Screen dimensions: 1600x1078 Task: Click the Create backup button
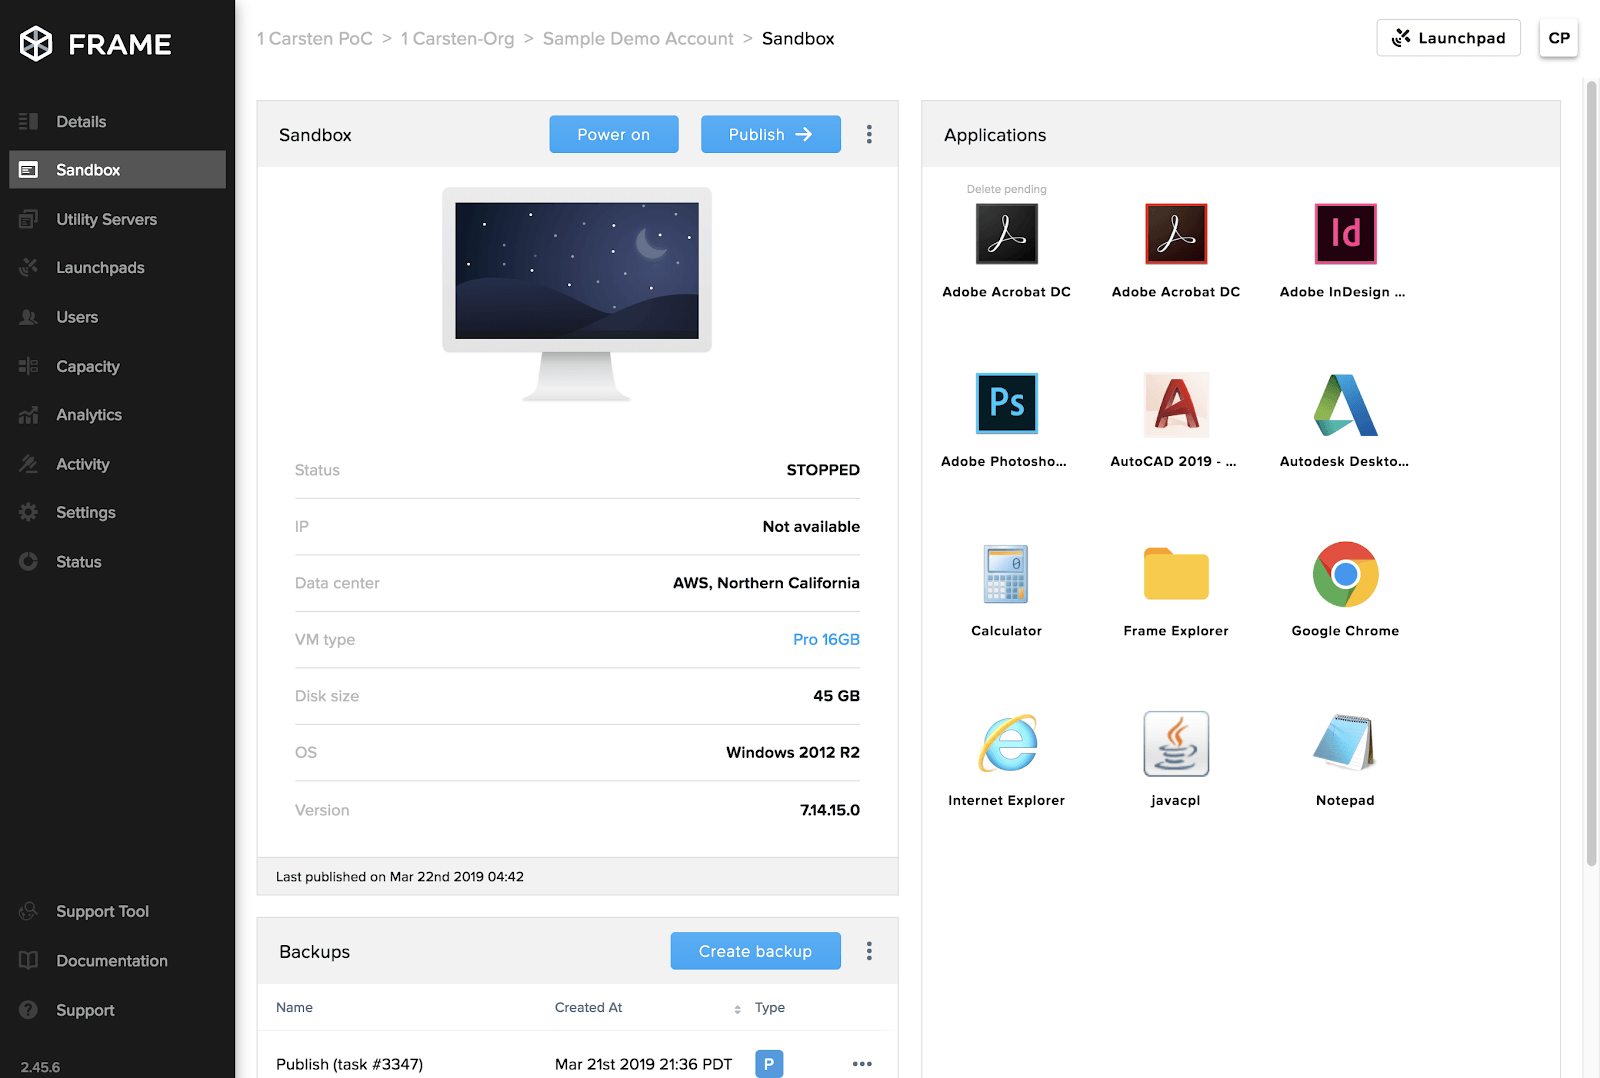point(755,951)
